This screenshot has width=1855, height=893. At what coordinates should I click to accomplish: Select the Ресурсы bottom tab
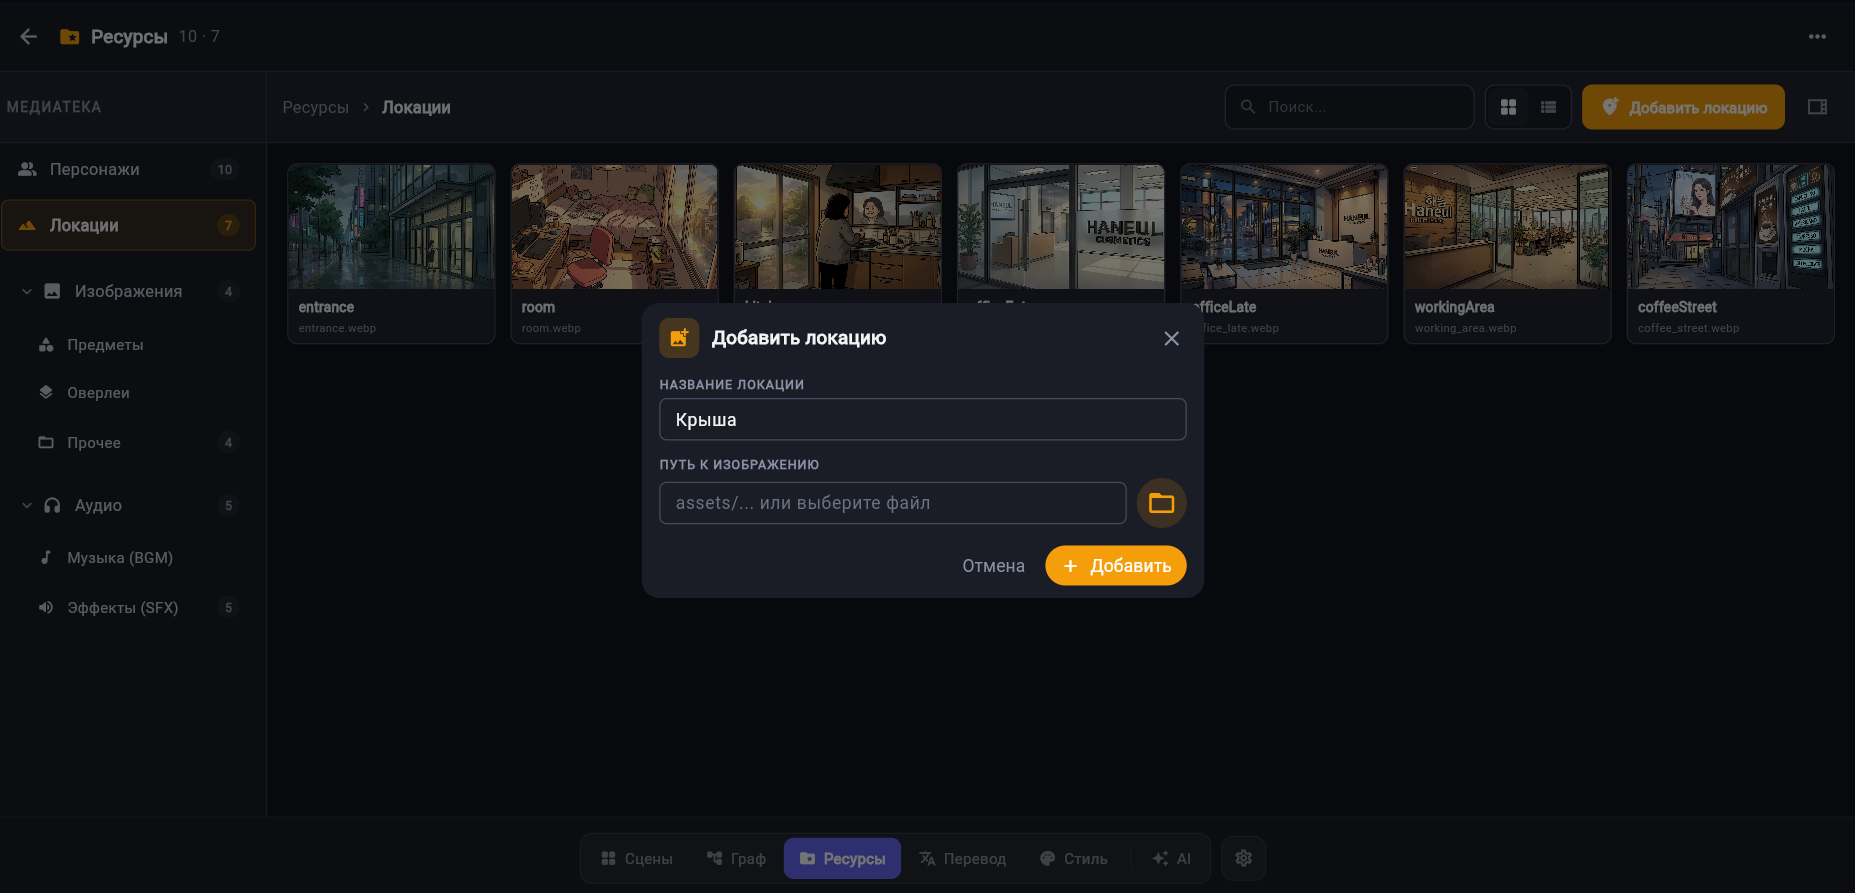coord(842,859)
